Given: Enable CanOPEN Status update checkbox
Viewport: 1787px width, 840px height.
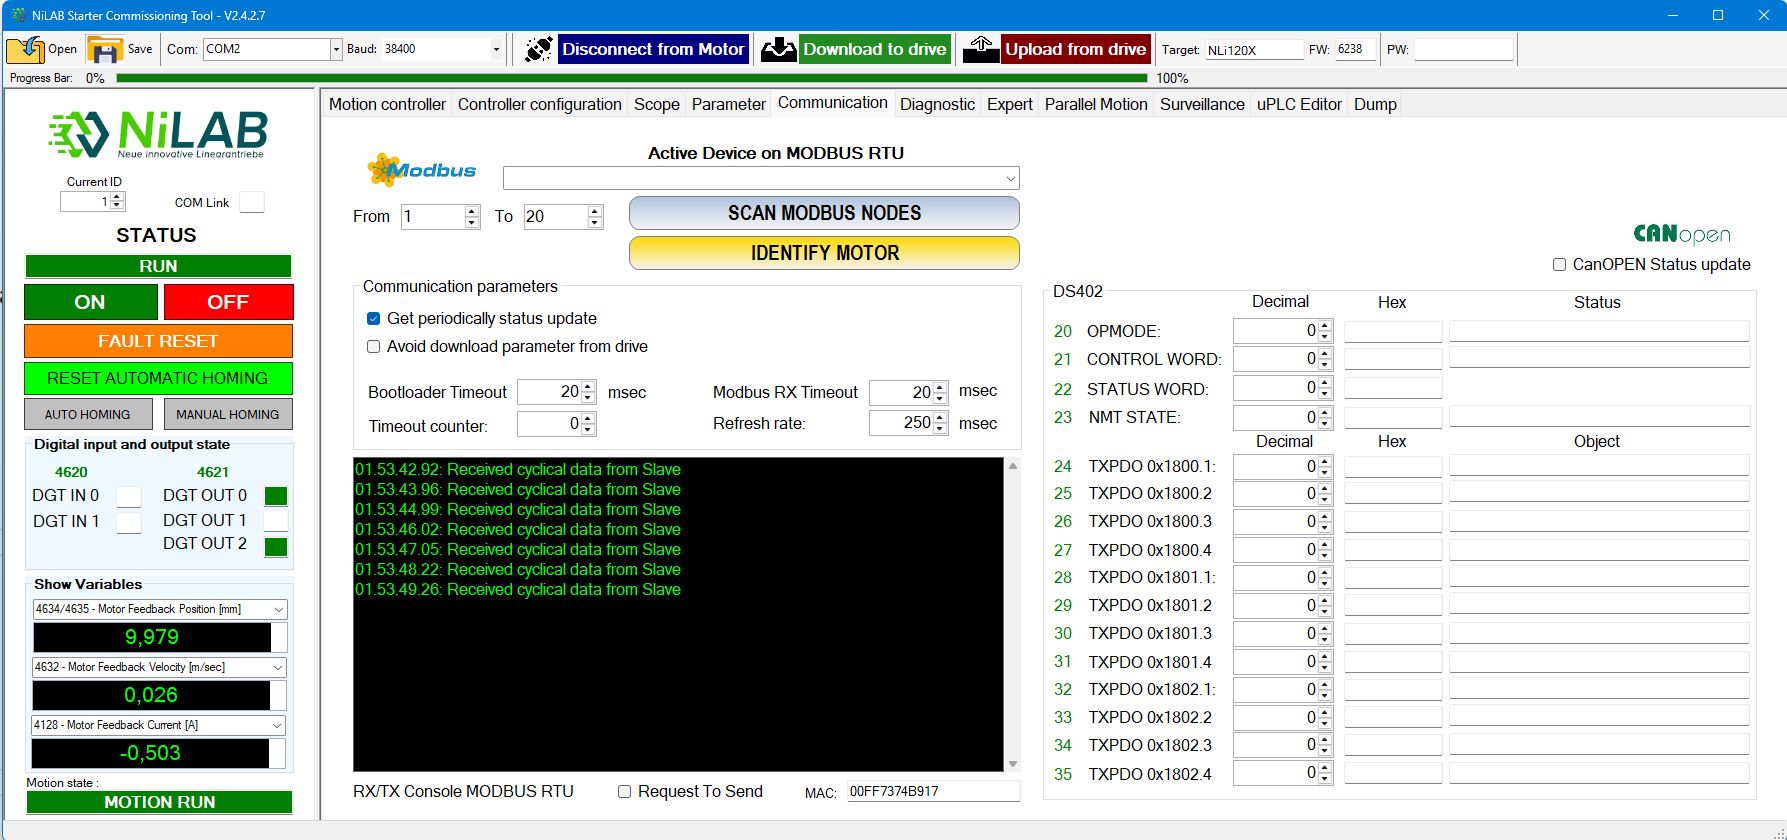Looking at the screenshot, I should click(x=1559, y=265).
